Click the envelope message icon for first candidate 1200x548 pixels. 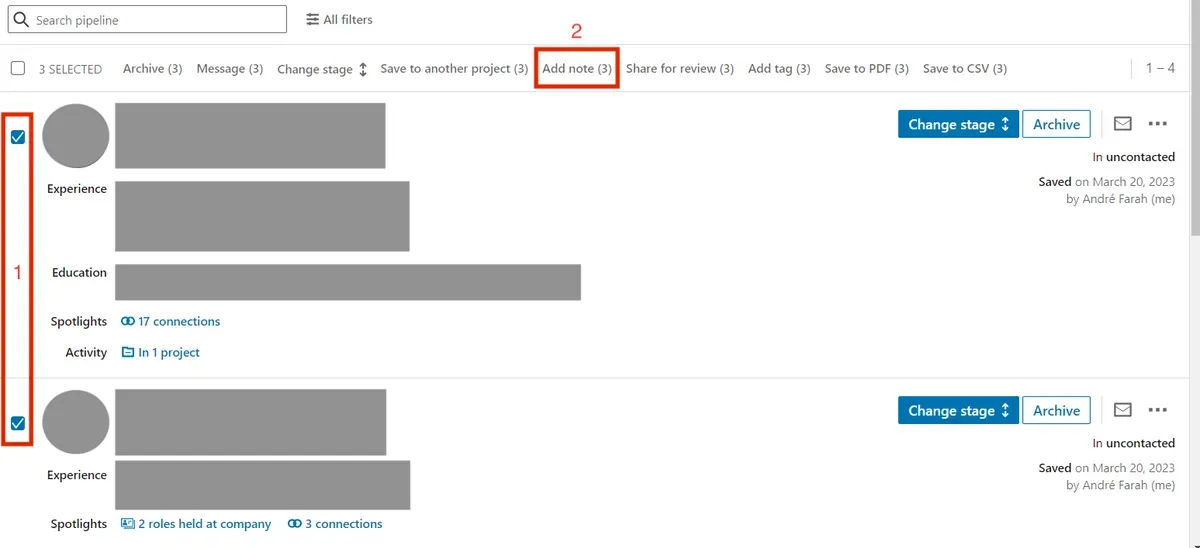1123,124
